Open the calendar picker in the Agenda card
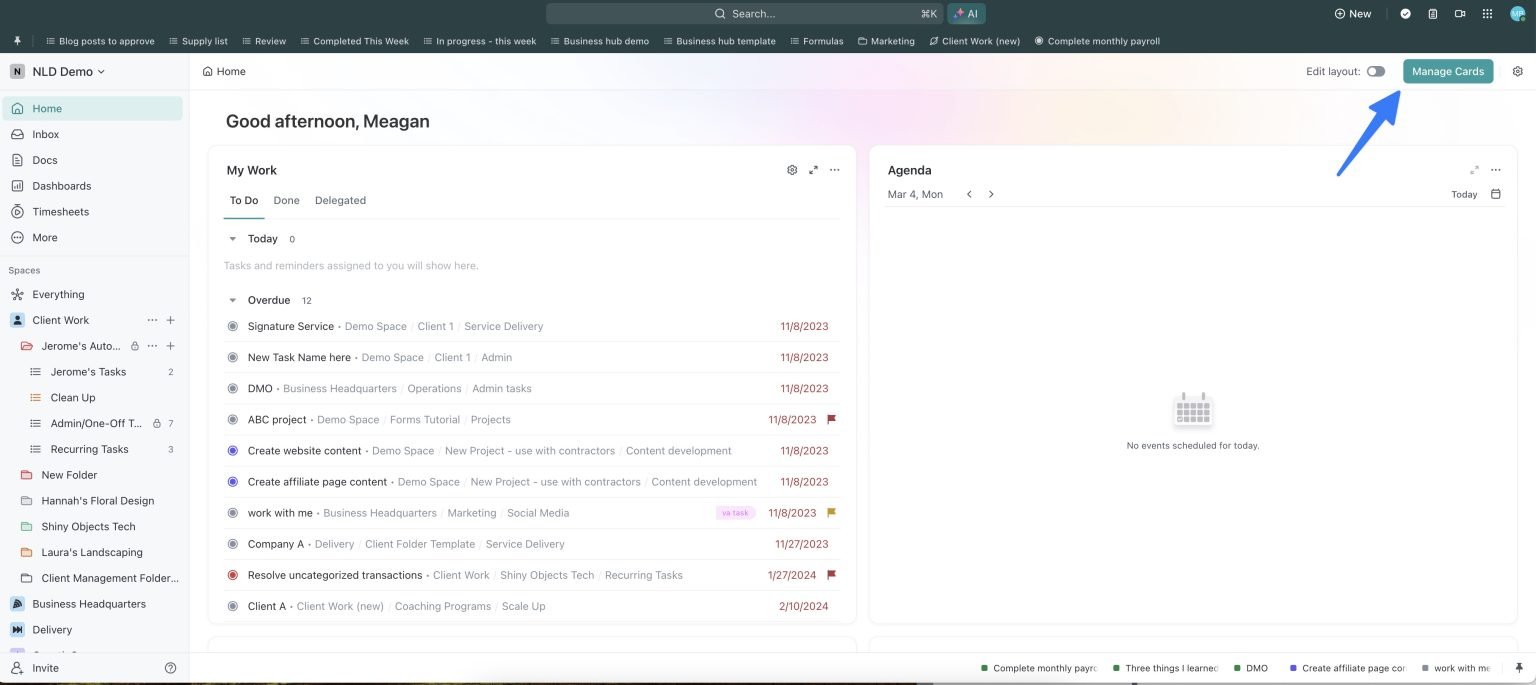 (1496, 193)
